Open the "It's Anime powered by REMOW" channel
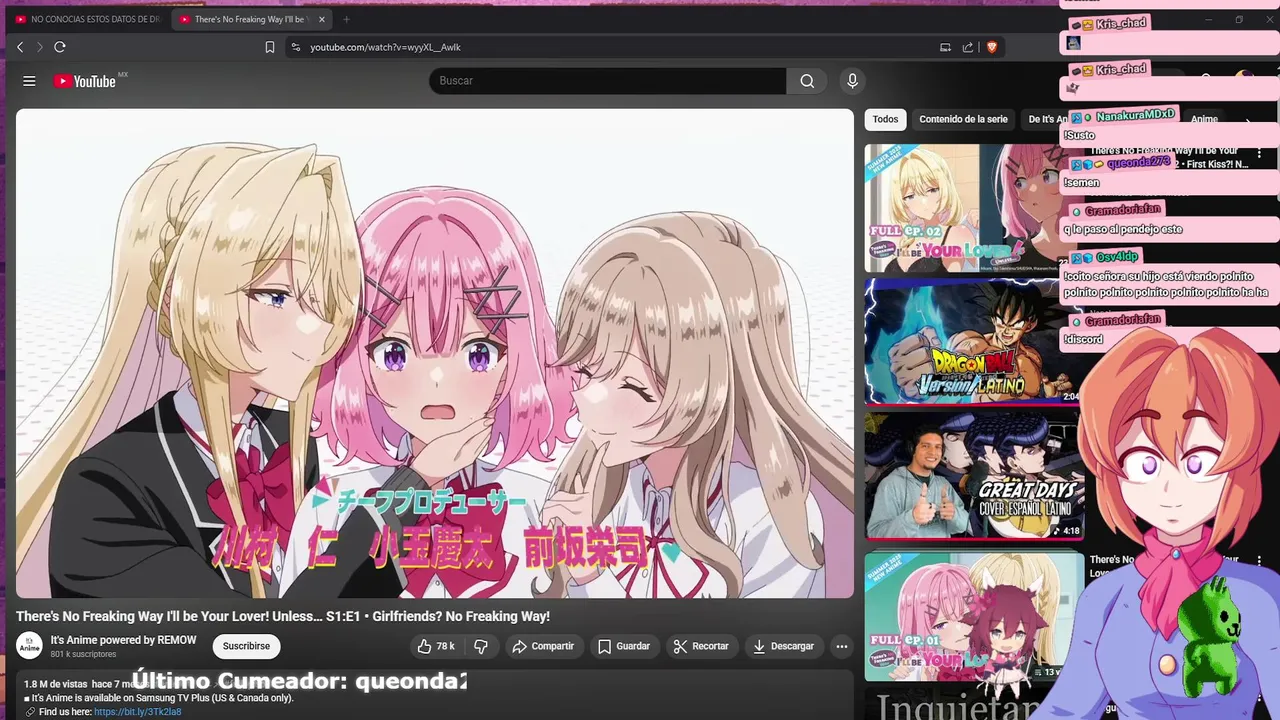1280x720 pixels. coord(124,640)
